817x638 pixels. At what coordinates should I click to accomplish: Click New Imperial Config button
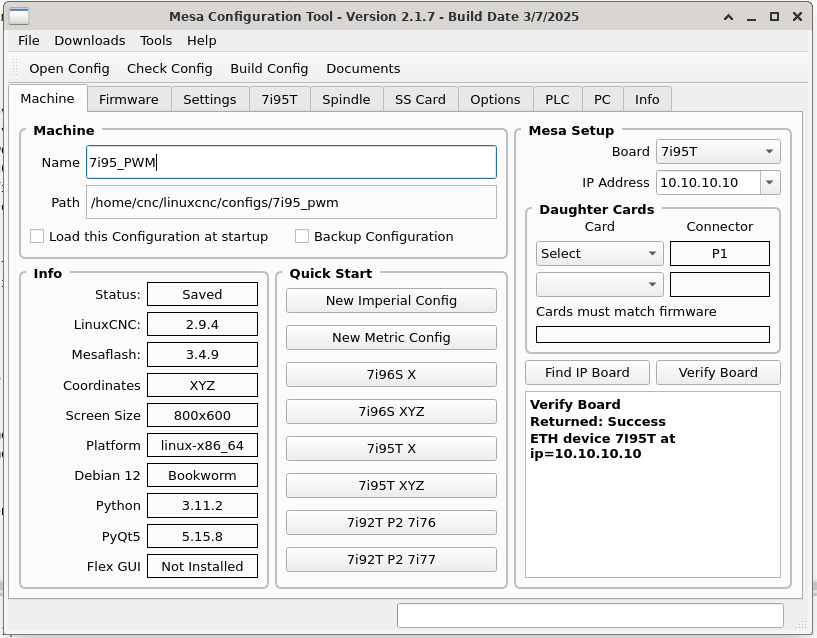click(391, 301)
